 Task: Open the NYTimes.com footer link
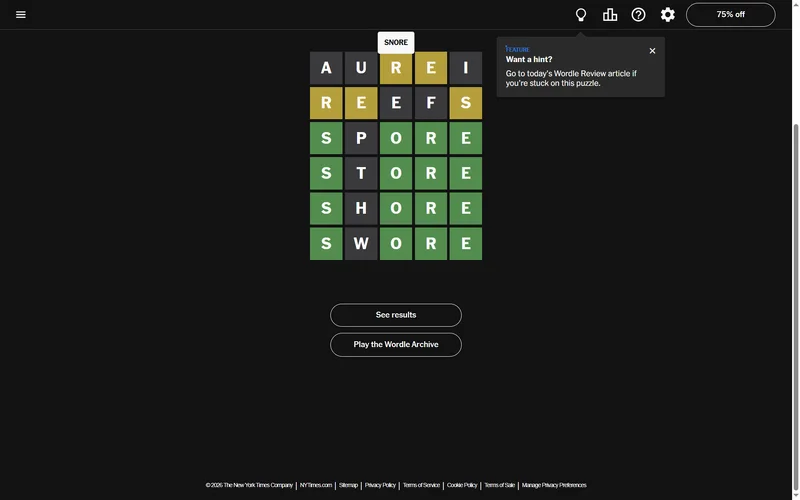coord(316,485)
